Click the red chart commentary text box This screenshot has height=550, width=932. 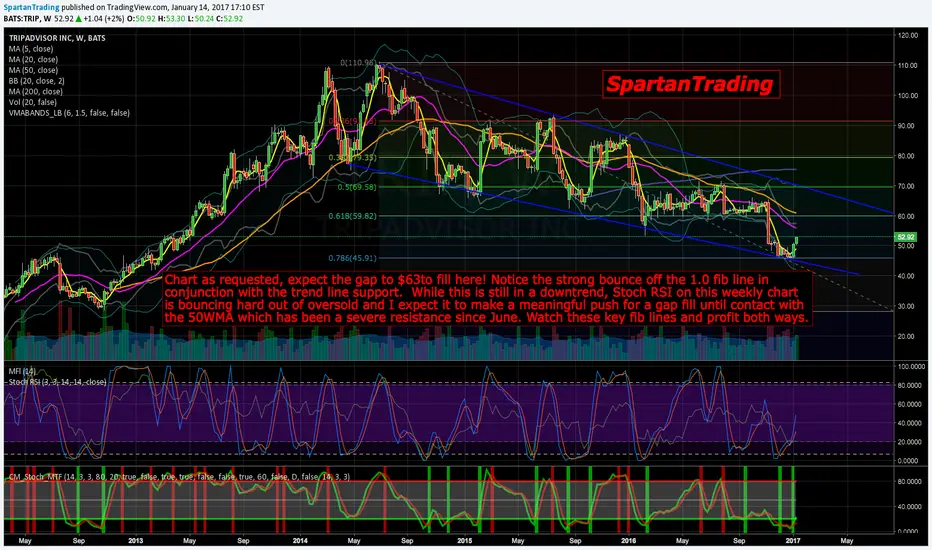coord(487,298)
